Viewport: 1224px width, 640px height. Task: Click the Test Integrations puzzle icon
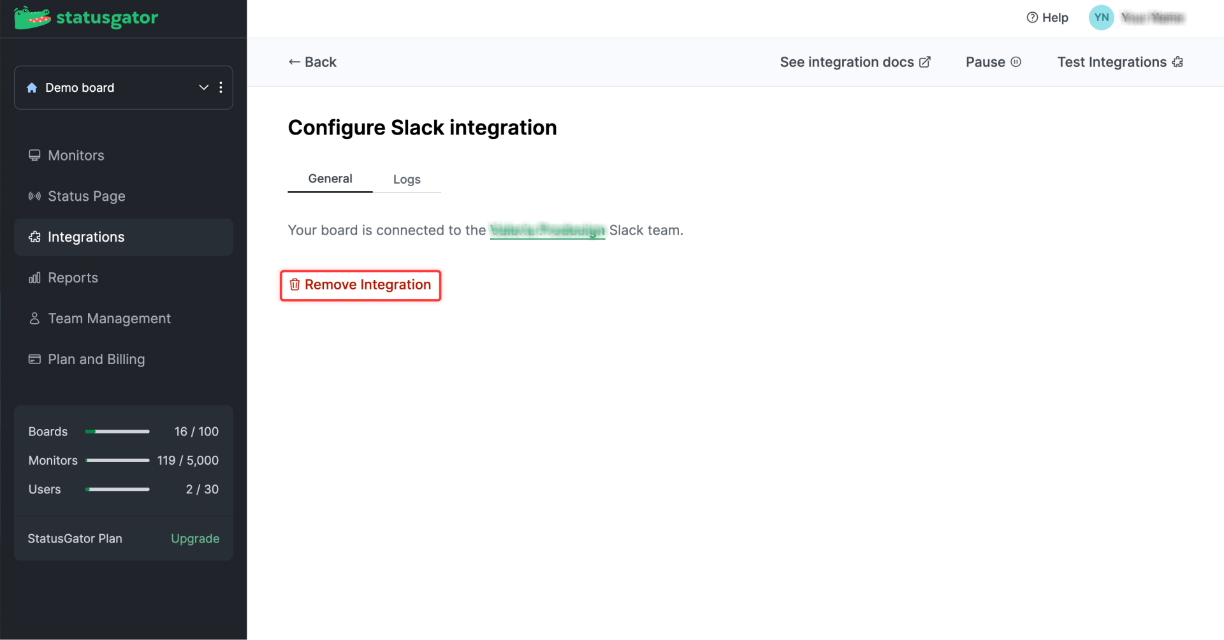[1178, 62]
